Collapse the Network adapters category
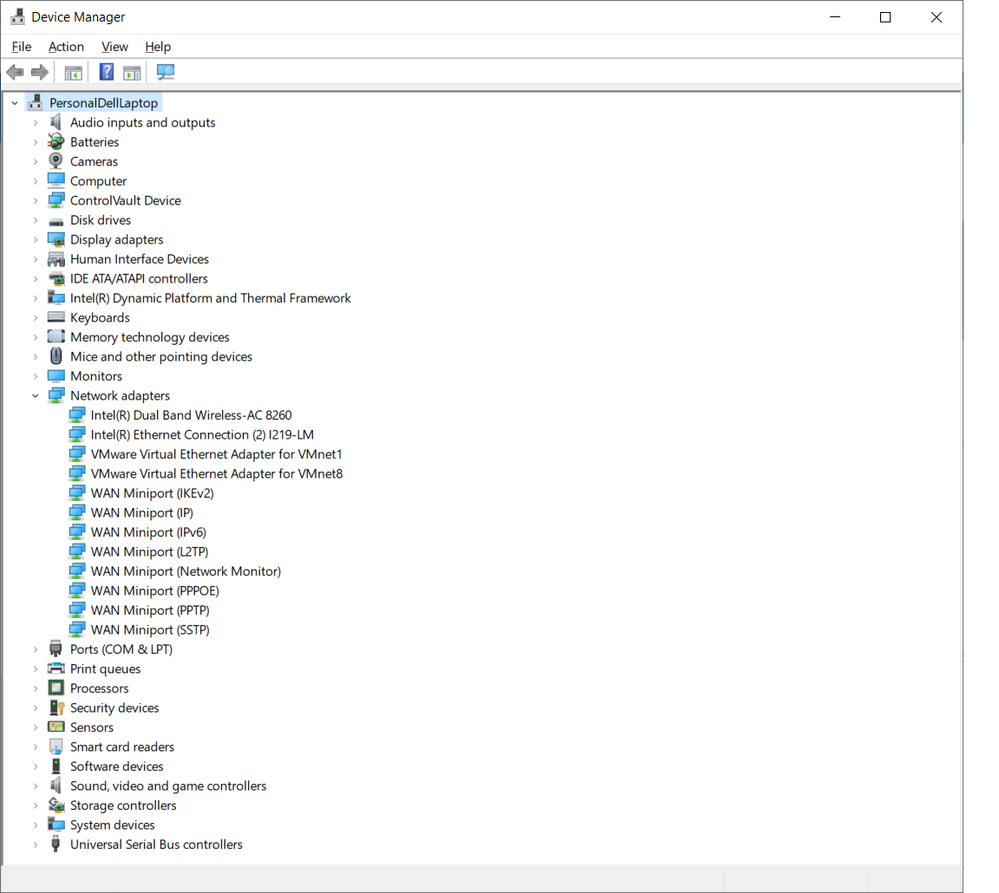Viewport: 999px width, 893px height. (x=35, y=396)
